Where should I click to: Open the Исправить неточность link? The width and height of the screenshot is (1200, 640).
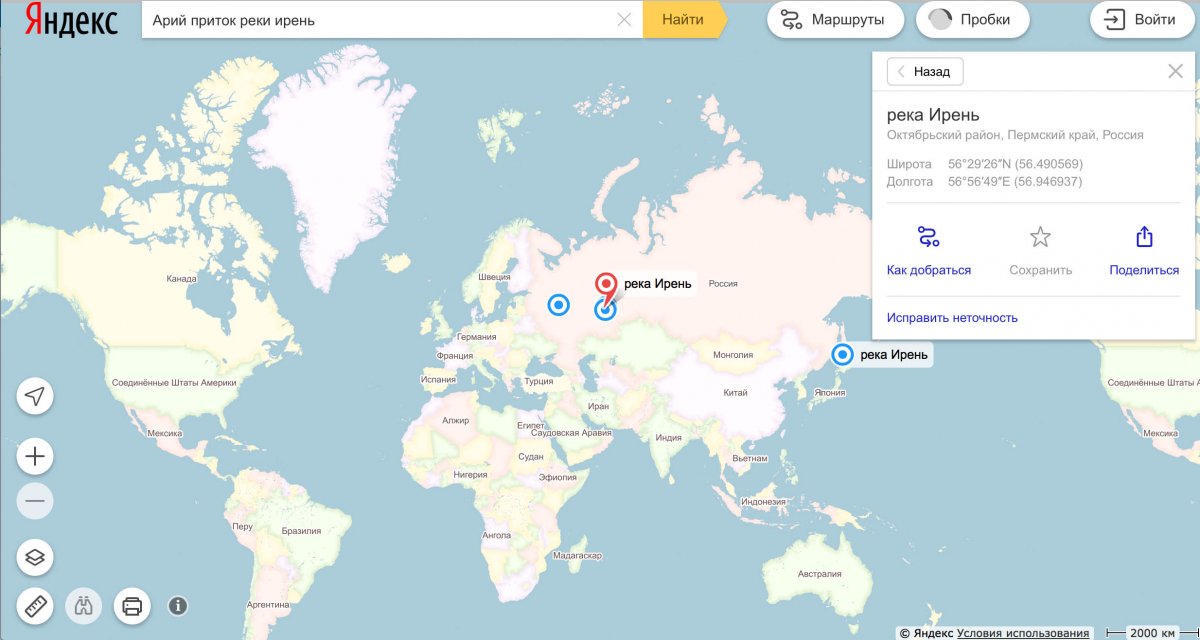click(x=952, y=318)
